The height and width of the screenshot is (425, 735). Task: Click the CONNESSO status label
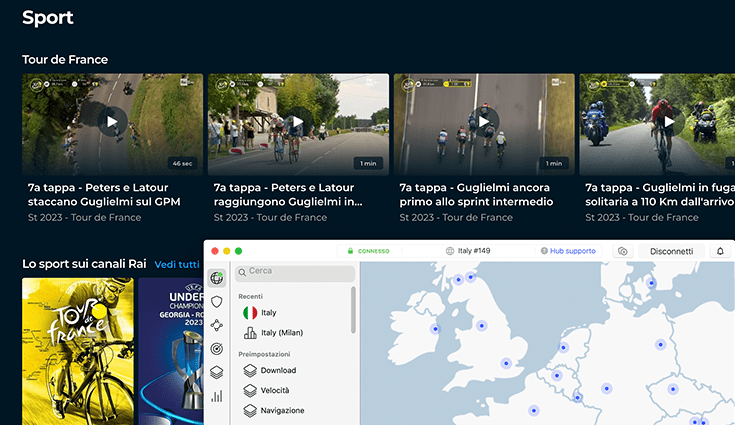[374, 251]
